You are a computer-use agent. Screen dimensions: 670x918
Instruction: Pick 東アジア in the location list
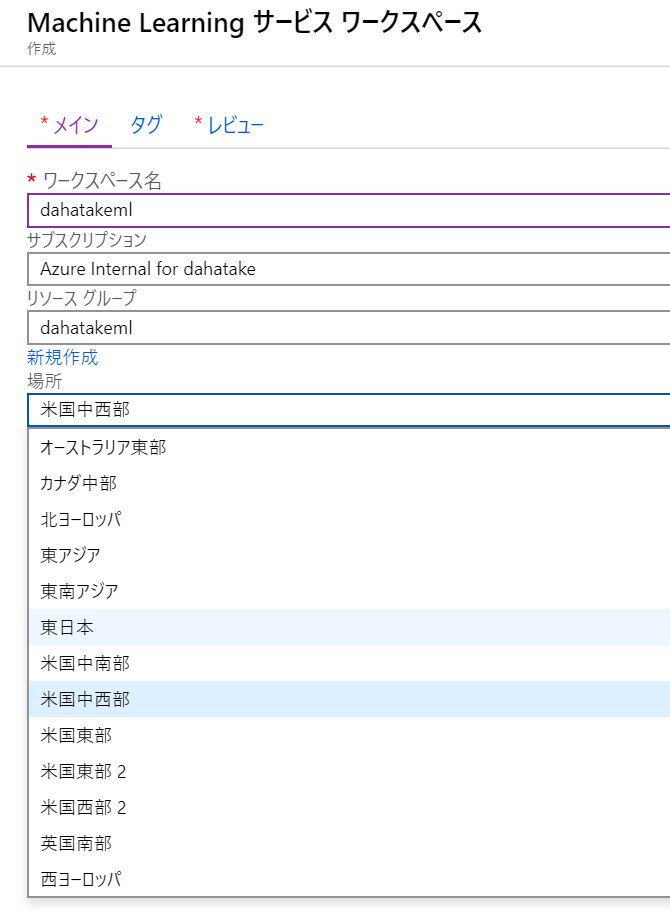click(349, 556)
